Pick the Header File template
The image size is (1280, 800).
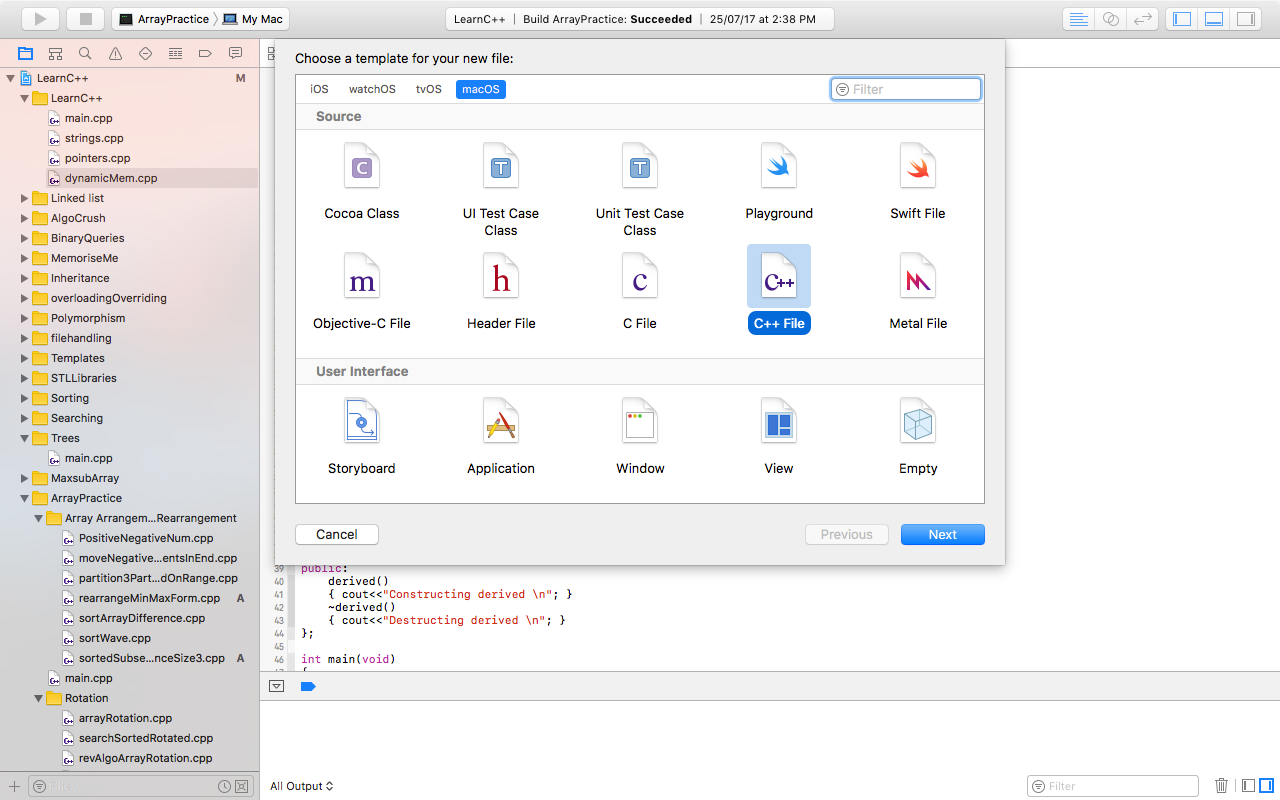501,291
